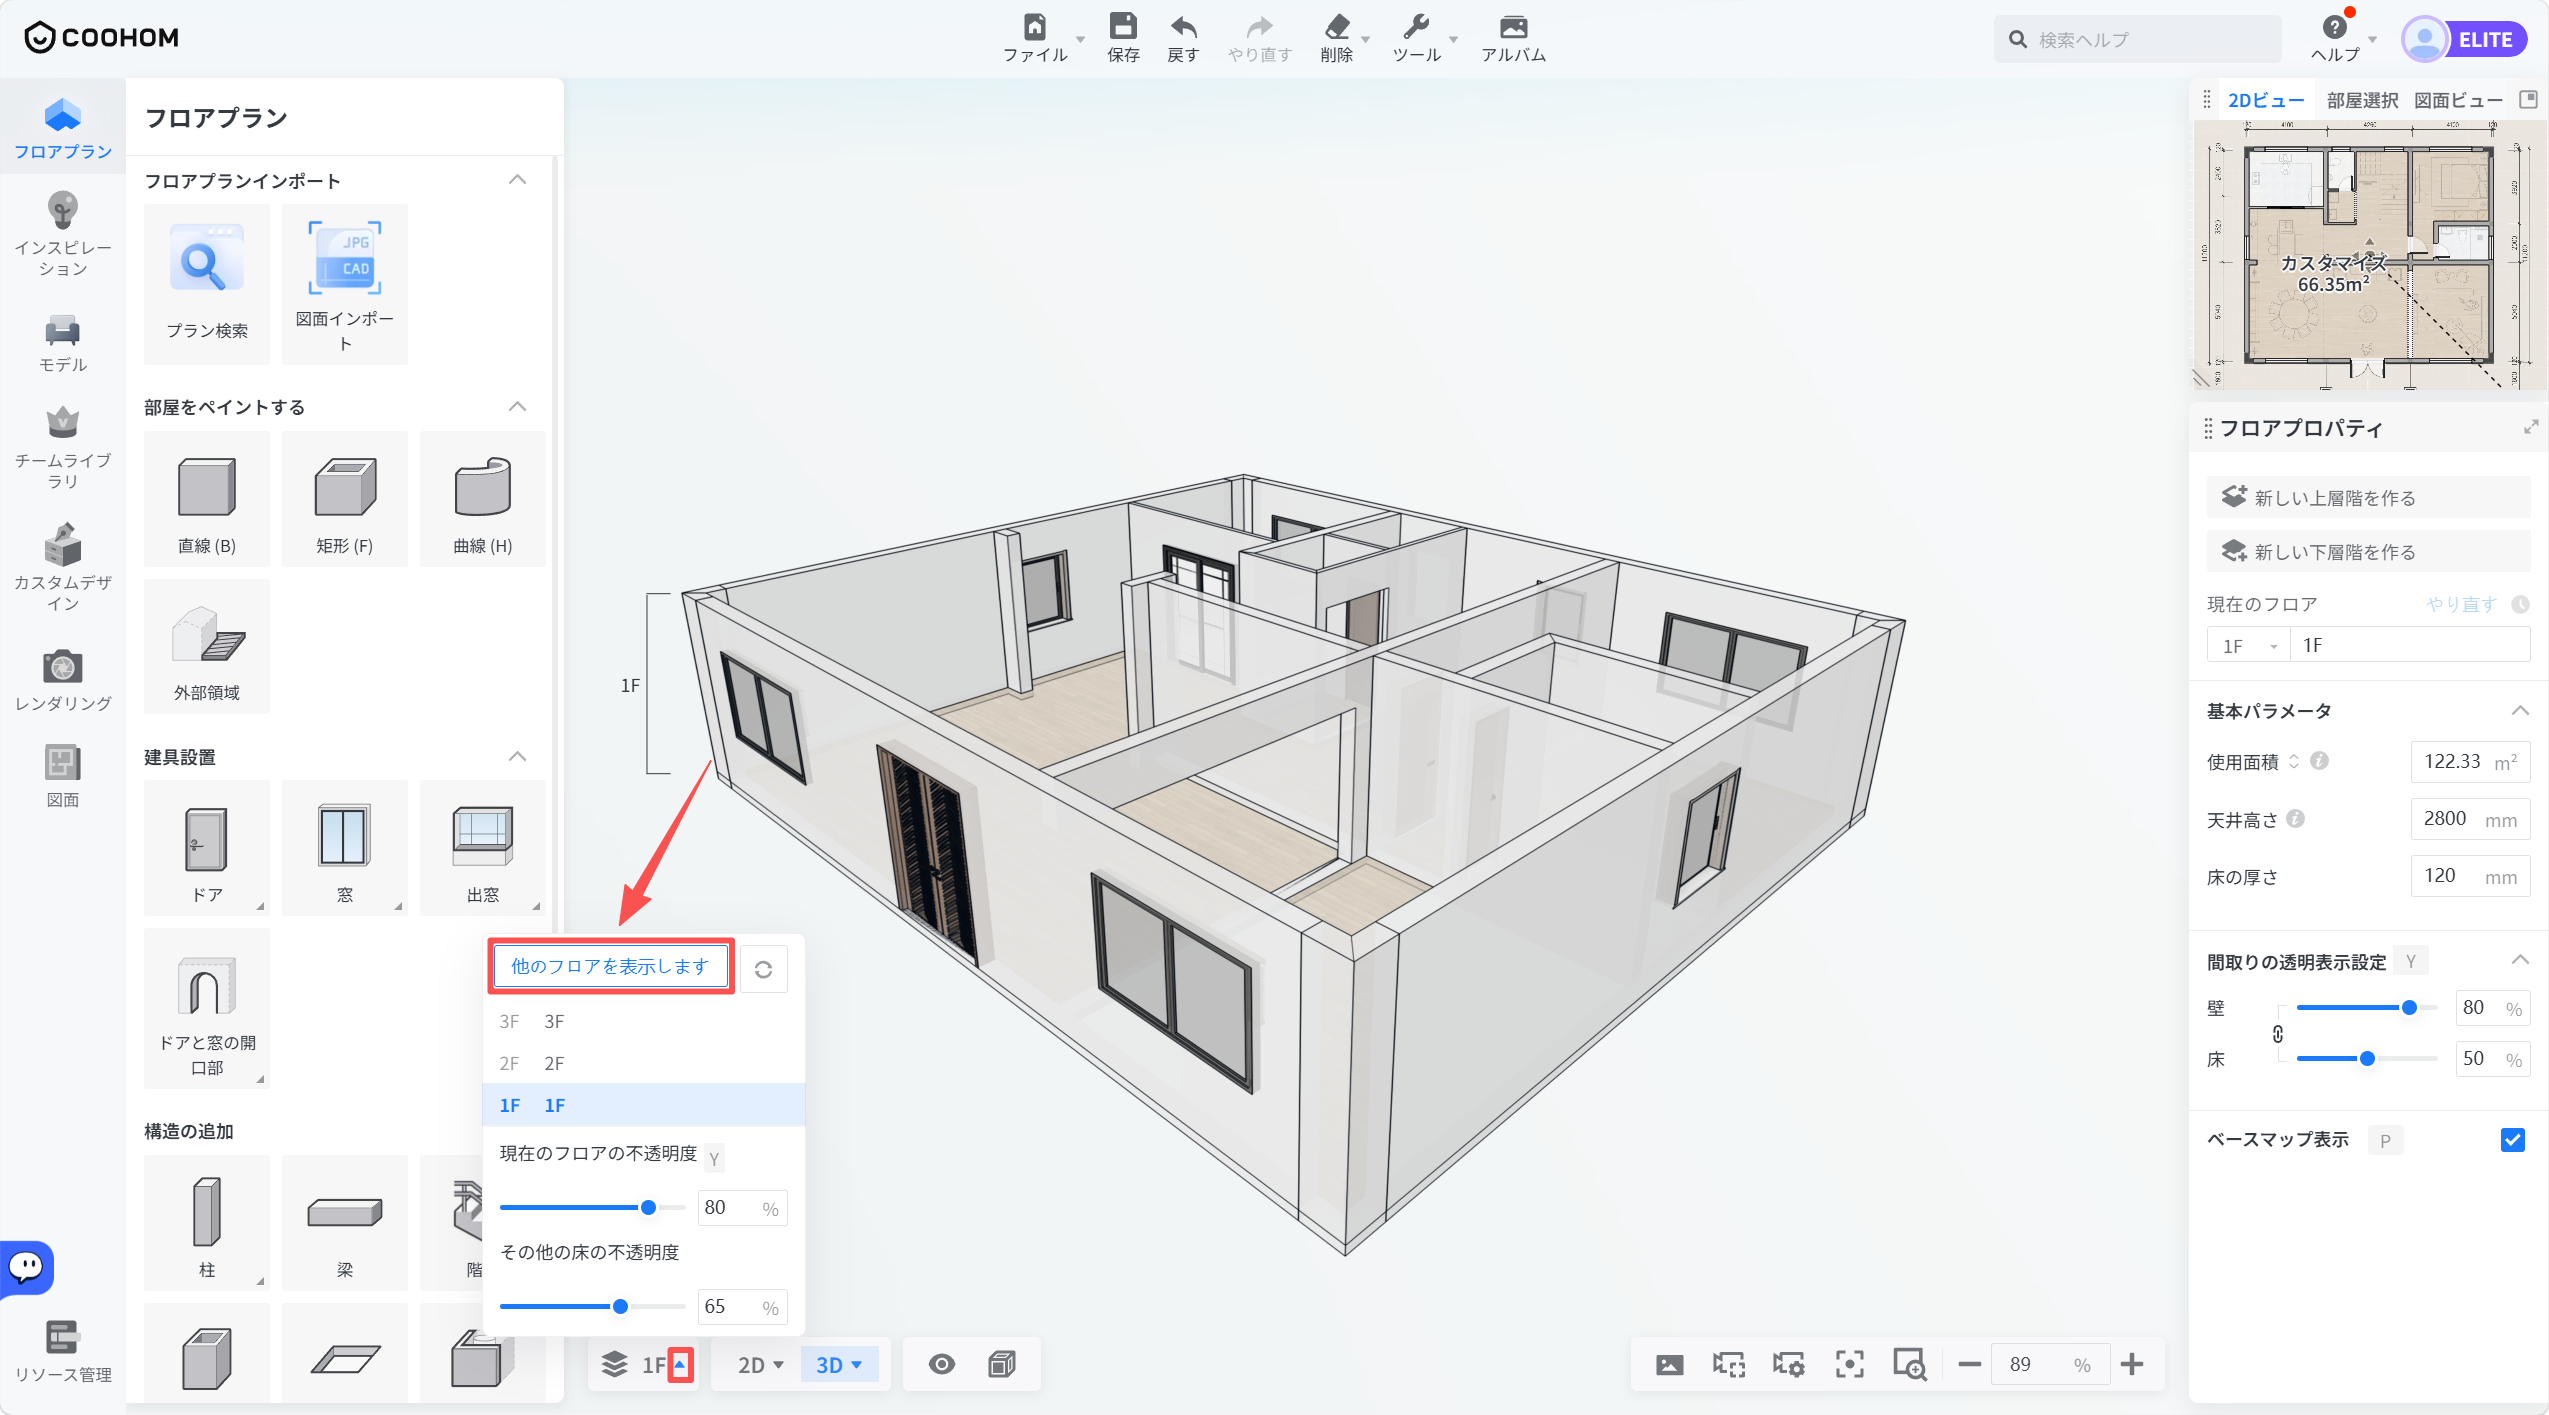2549x1415 pixels.
Task: Adjust the 現在のフロアの不透明度 slider
Action: pos(648,1207)
